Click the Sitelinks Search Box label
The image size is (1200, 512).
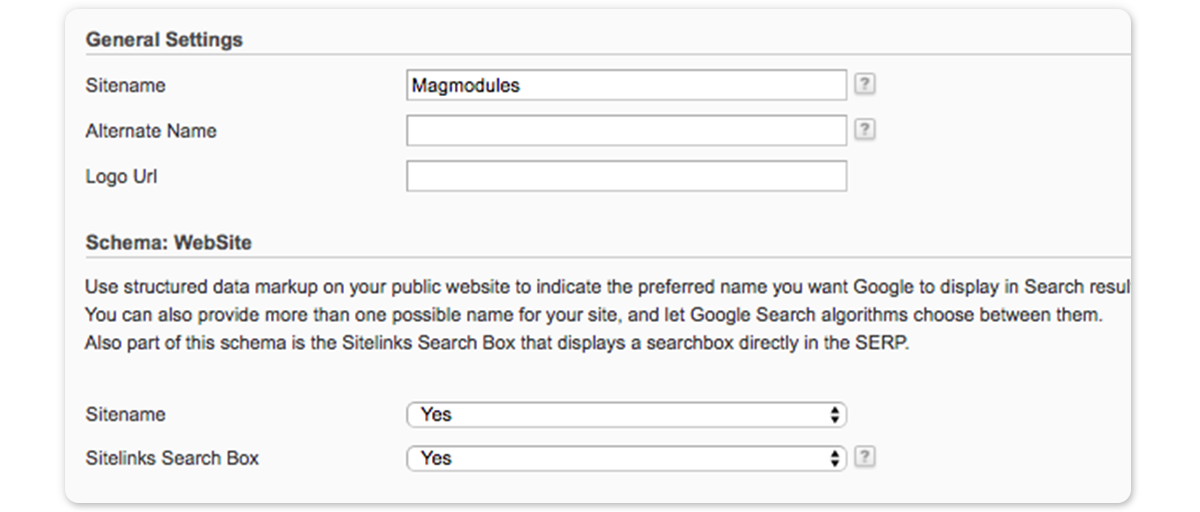[172, 458]
